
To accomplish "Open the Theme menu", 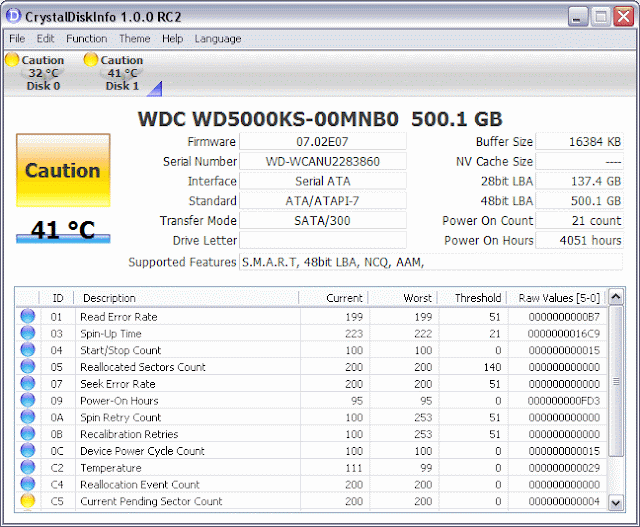I will click(x=135, y=39).
